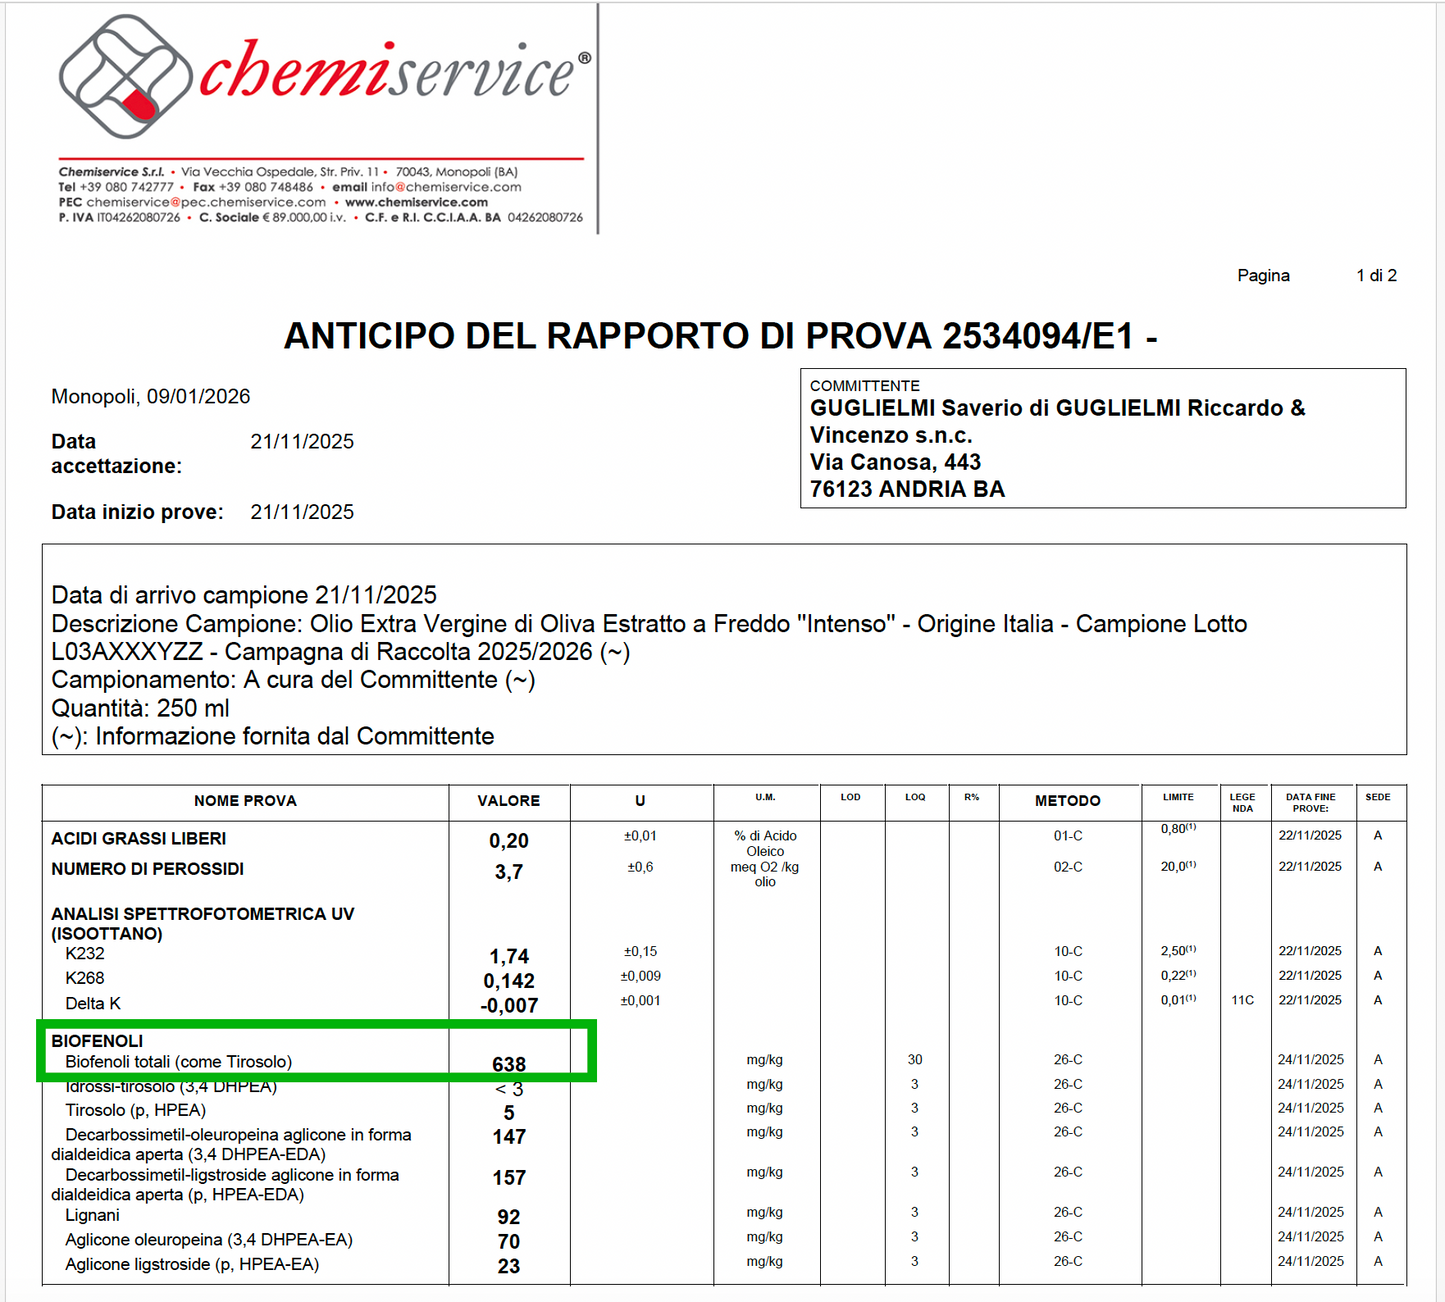Click 'Aglicone oleuropeina (3,4 DHPEA-EA)' row name
This screenshot has height=1302, width=1445.
[209, 1240]
